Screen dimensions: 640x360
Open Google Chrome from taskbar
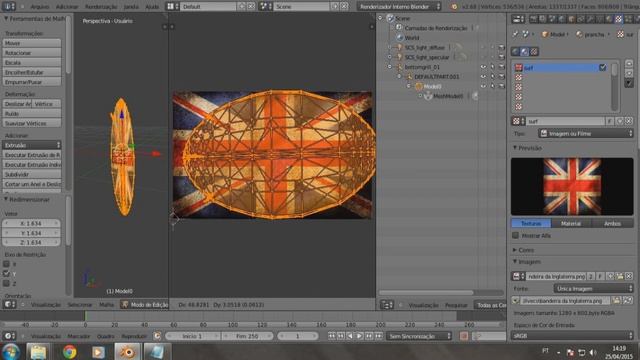pos(69,352)
